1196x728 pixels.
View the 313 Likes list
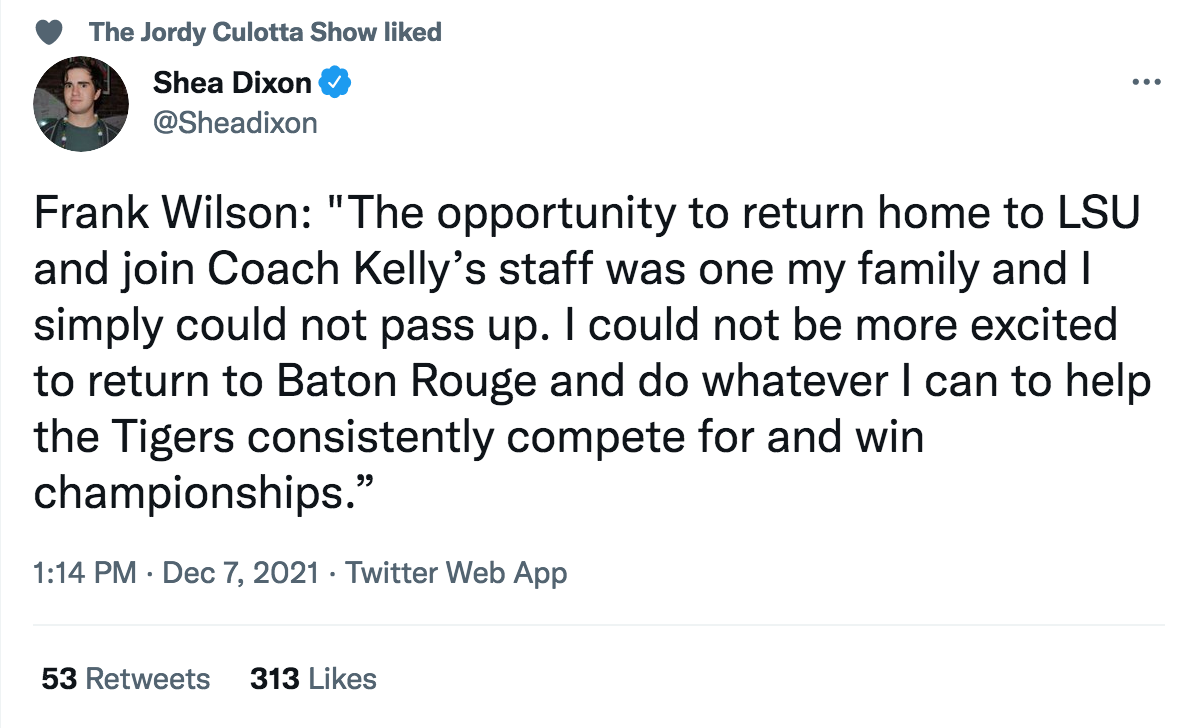pyautogui.click(x=313, y=679)
